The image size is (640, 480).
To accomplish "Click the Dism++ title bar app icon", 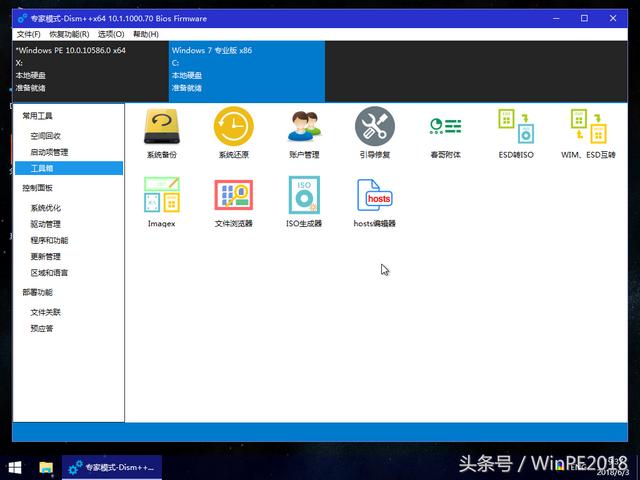I will coord(22,18).
